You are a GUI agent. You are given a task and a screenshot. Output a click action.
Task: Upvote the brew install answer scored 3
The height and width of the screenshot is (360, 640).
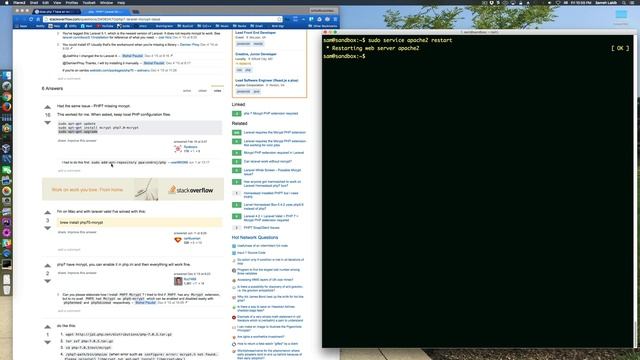pos(47,213)
